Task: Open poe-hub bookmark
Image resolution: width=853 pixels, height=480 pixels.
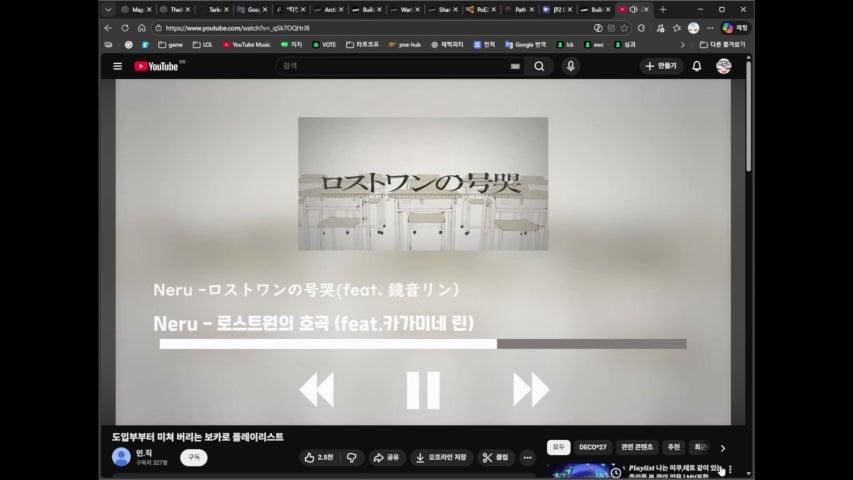Action: [405, 45]
